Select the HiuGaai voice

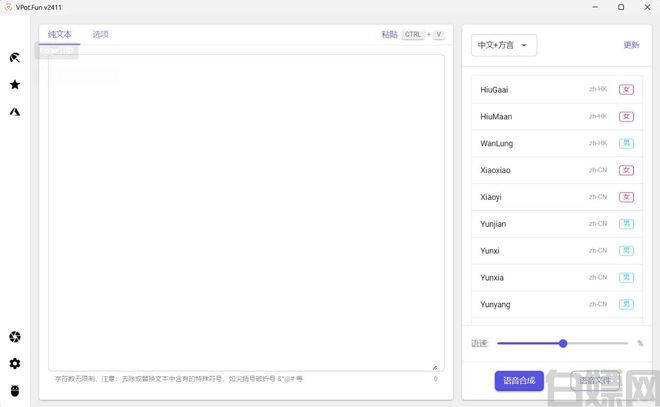coord(557,90)
